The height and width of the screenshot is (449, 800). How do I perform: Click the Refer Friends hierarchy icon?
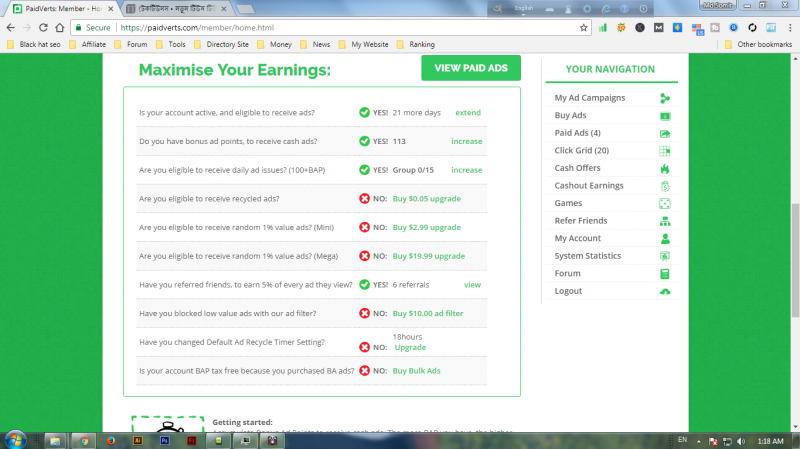(665, 221)
